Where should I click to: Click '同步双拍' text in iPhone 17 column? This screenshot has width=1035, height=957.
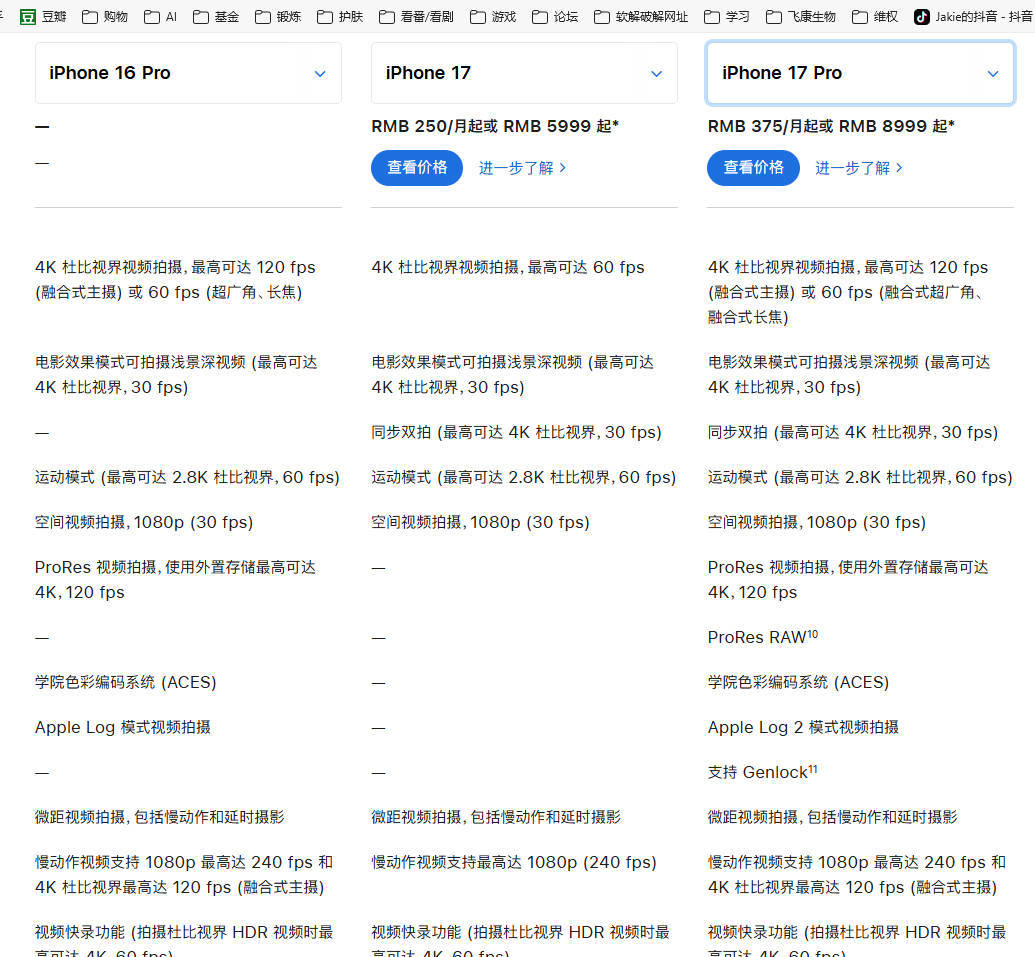click(x=401, y=432)
